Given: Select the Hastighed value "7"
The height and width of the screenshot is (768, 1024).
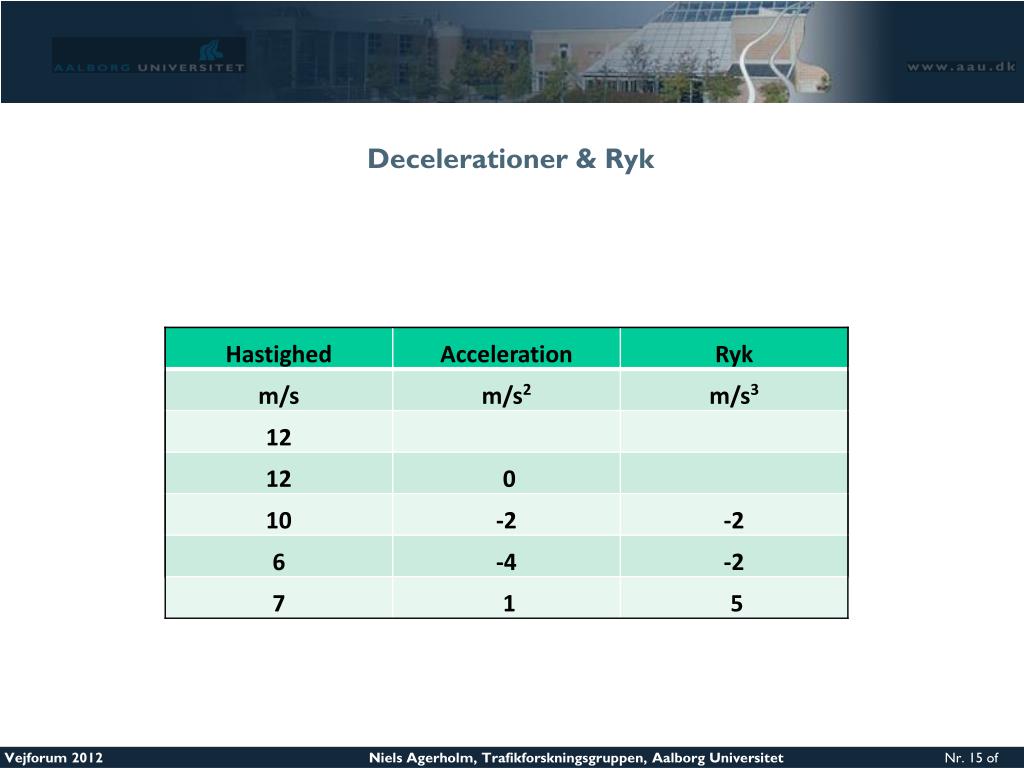Looking at the screenshot, I should (x=279, y=603).
